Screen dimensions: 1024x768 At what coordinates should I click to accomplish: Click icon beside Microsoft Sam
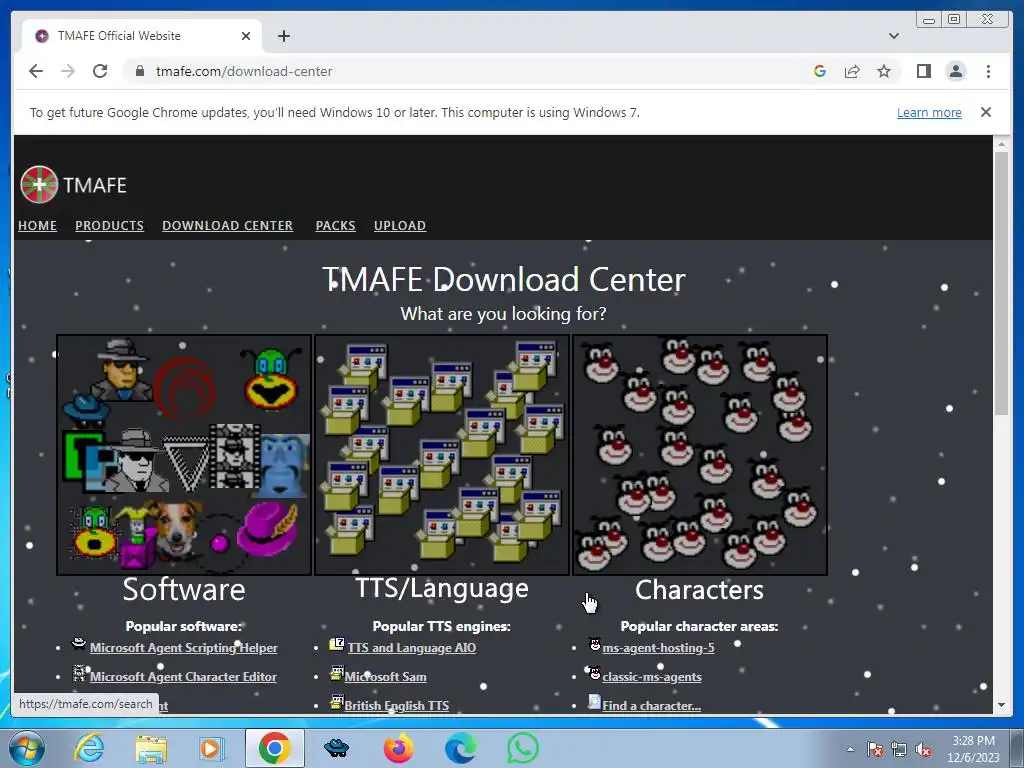pos(337,673)
